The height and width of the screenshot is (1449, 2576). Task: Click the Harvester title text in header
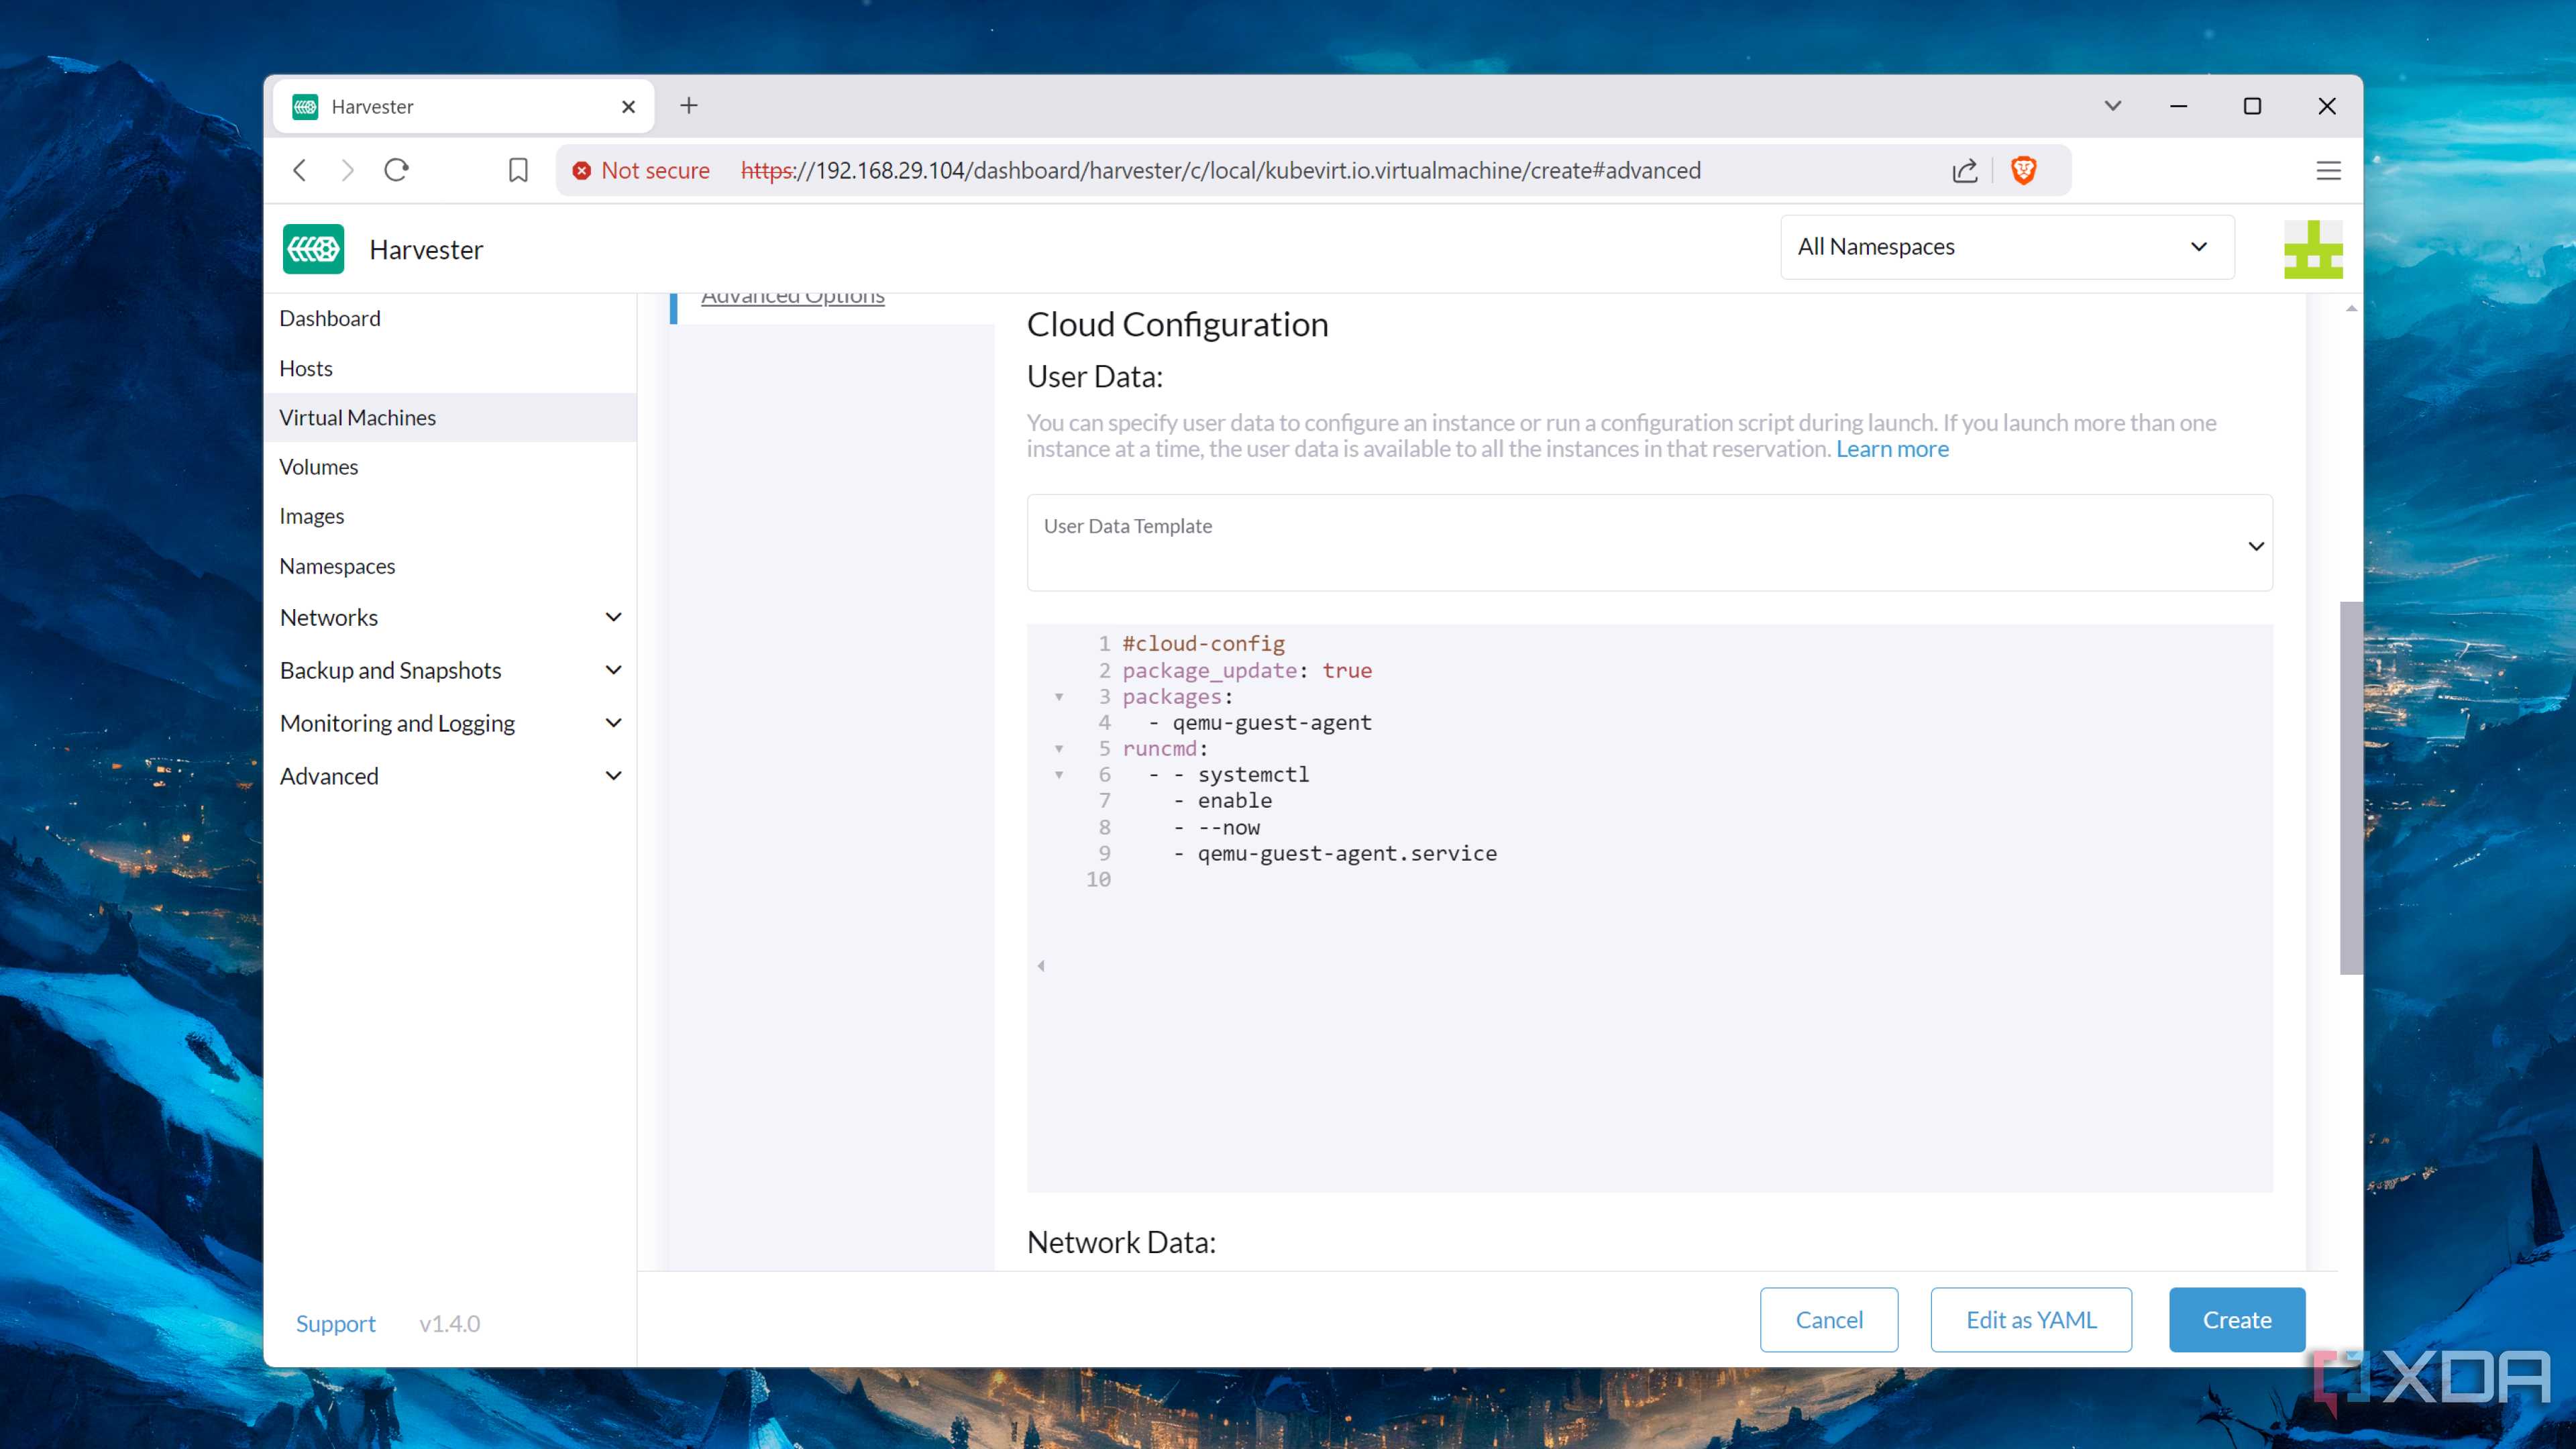(426, 250)
